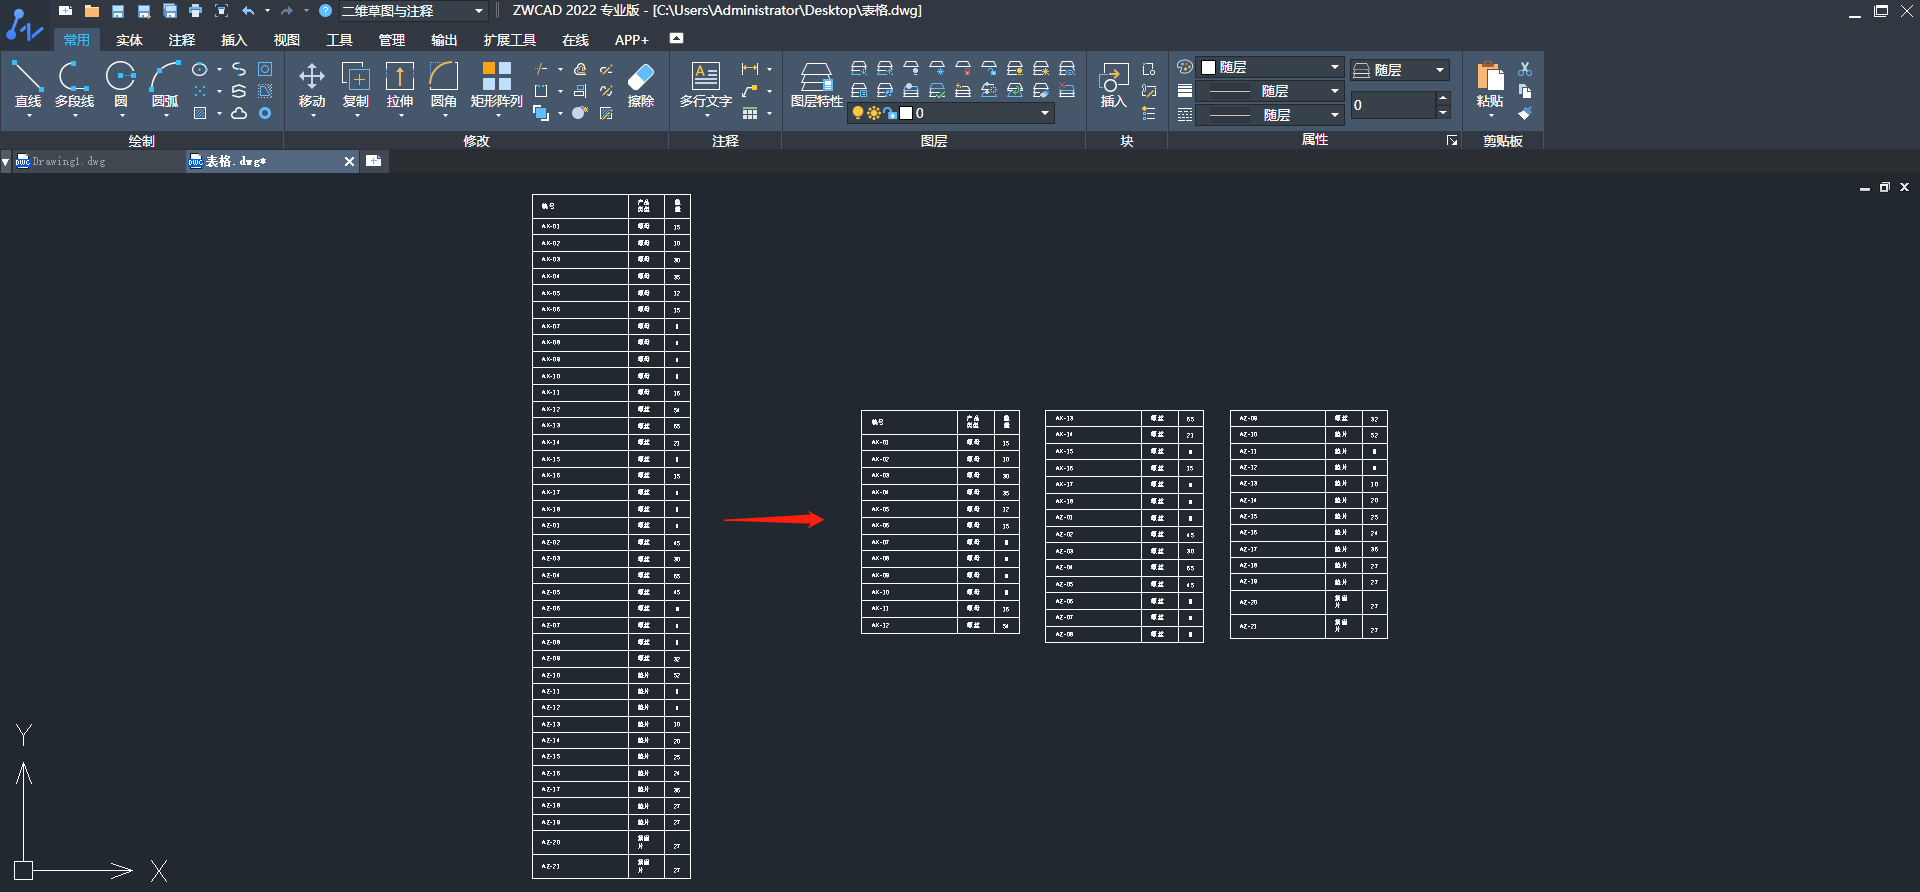The width and height of the screenshot is (1920, 892).
Task: Expand the 随层 color dropdown
Action: point(1334,67)
